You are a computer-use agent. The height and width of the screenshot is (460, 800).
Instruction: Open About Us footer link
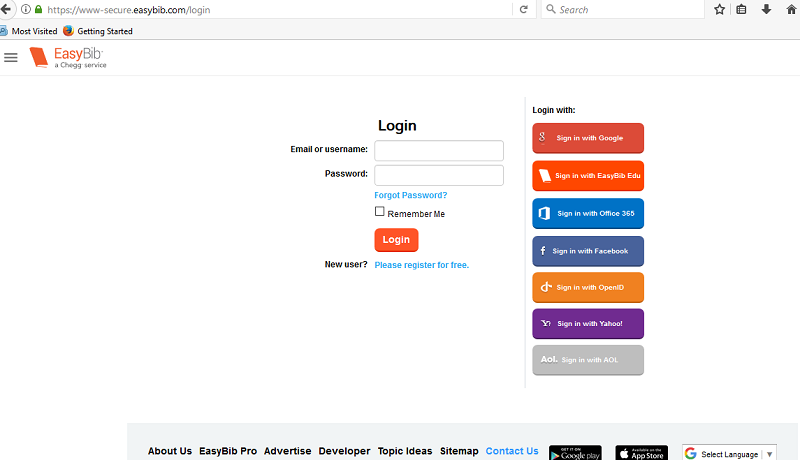pyautogui.click(x=170, y=451)
